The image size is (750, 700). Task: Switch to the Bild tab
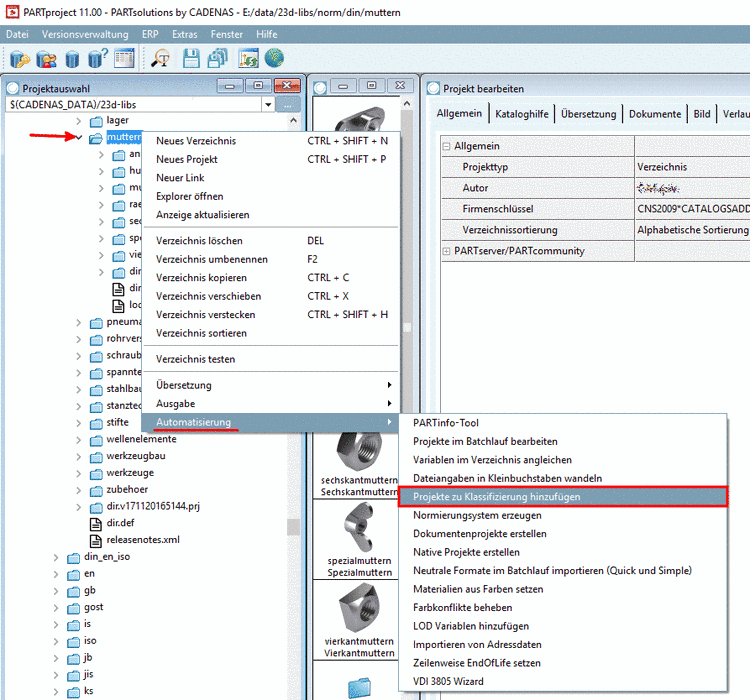pos(702,114)
